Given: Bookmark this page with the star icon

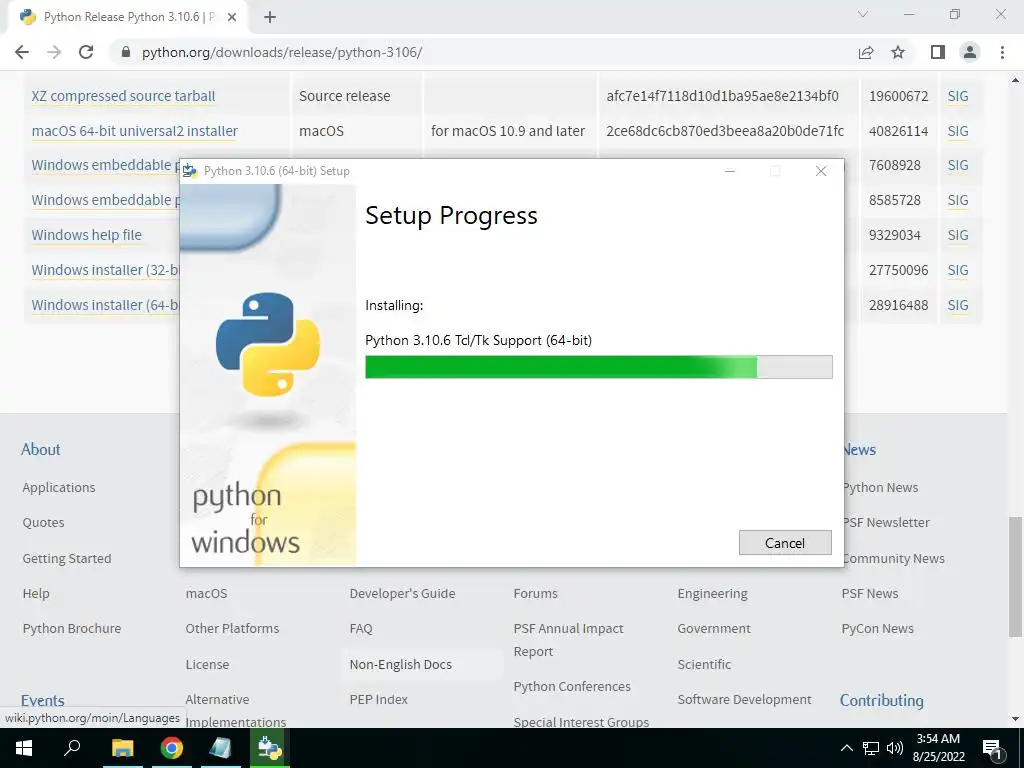Looking at the screenshot, I should 898,52.
